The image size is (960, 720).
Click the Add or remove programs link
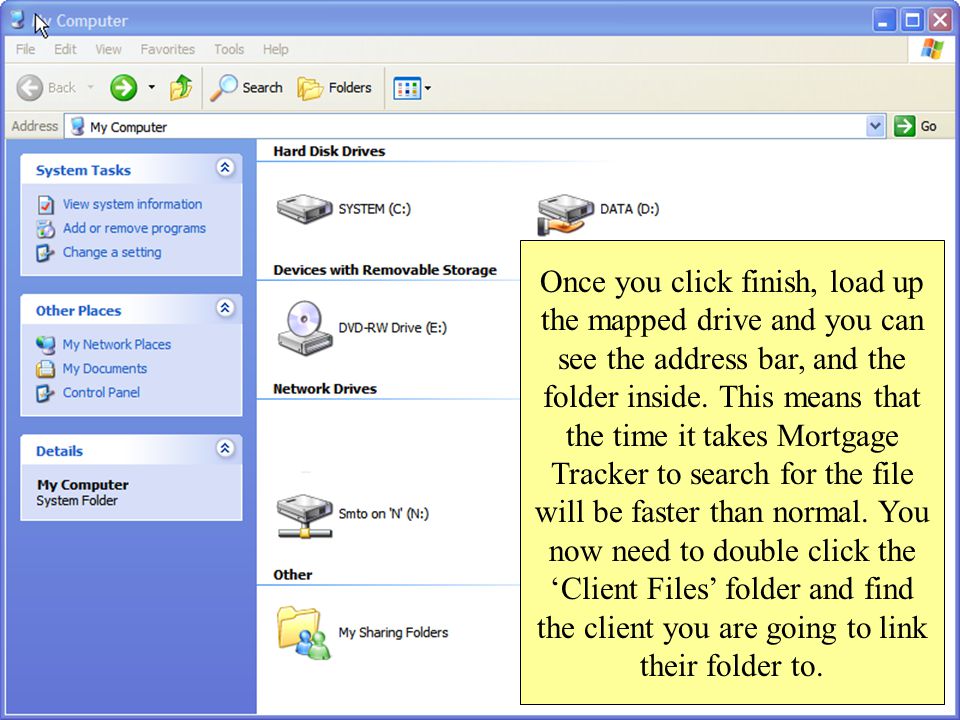[134, 228]
